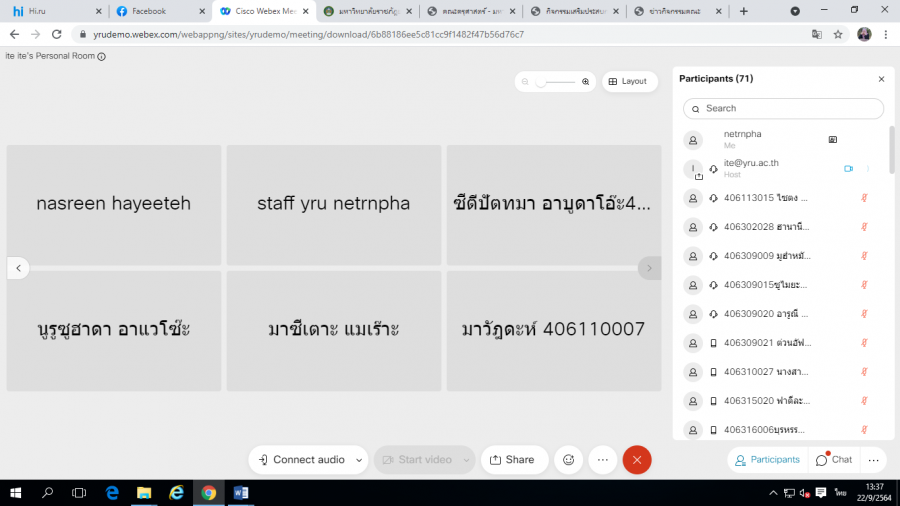
Task: Click the red leave meeting button
Action: (637, 460)
